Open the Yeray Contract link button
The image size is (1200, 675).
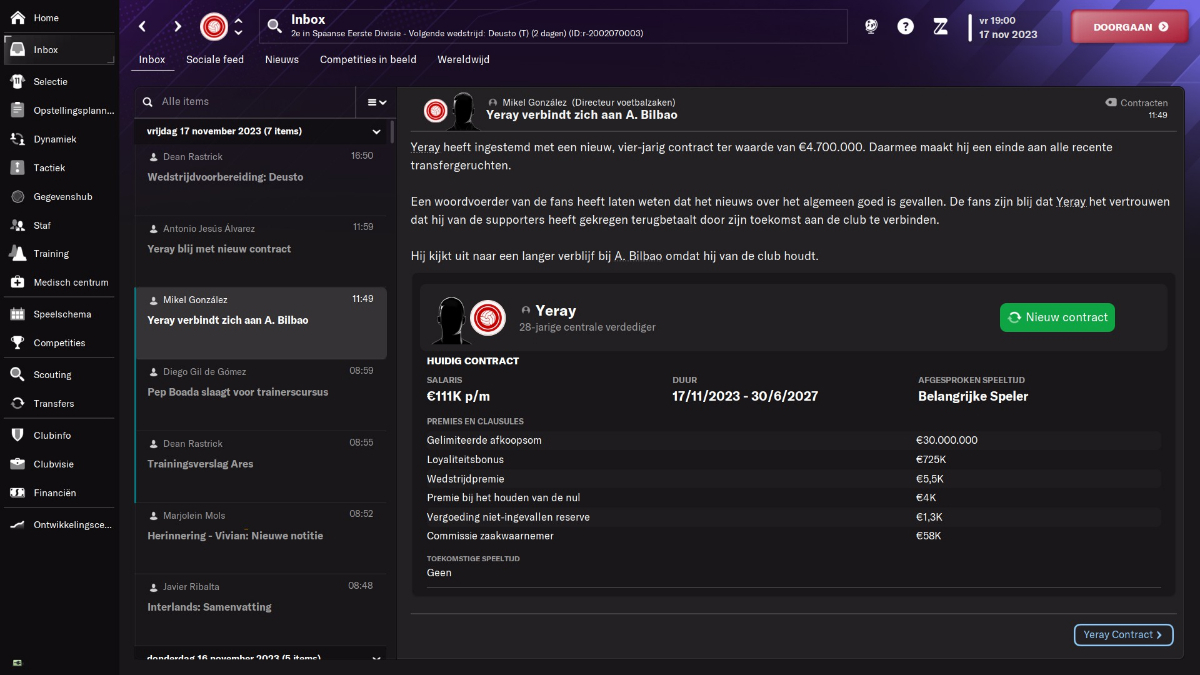[1123, 634]
